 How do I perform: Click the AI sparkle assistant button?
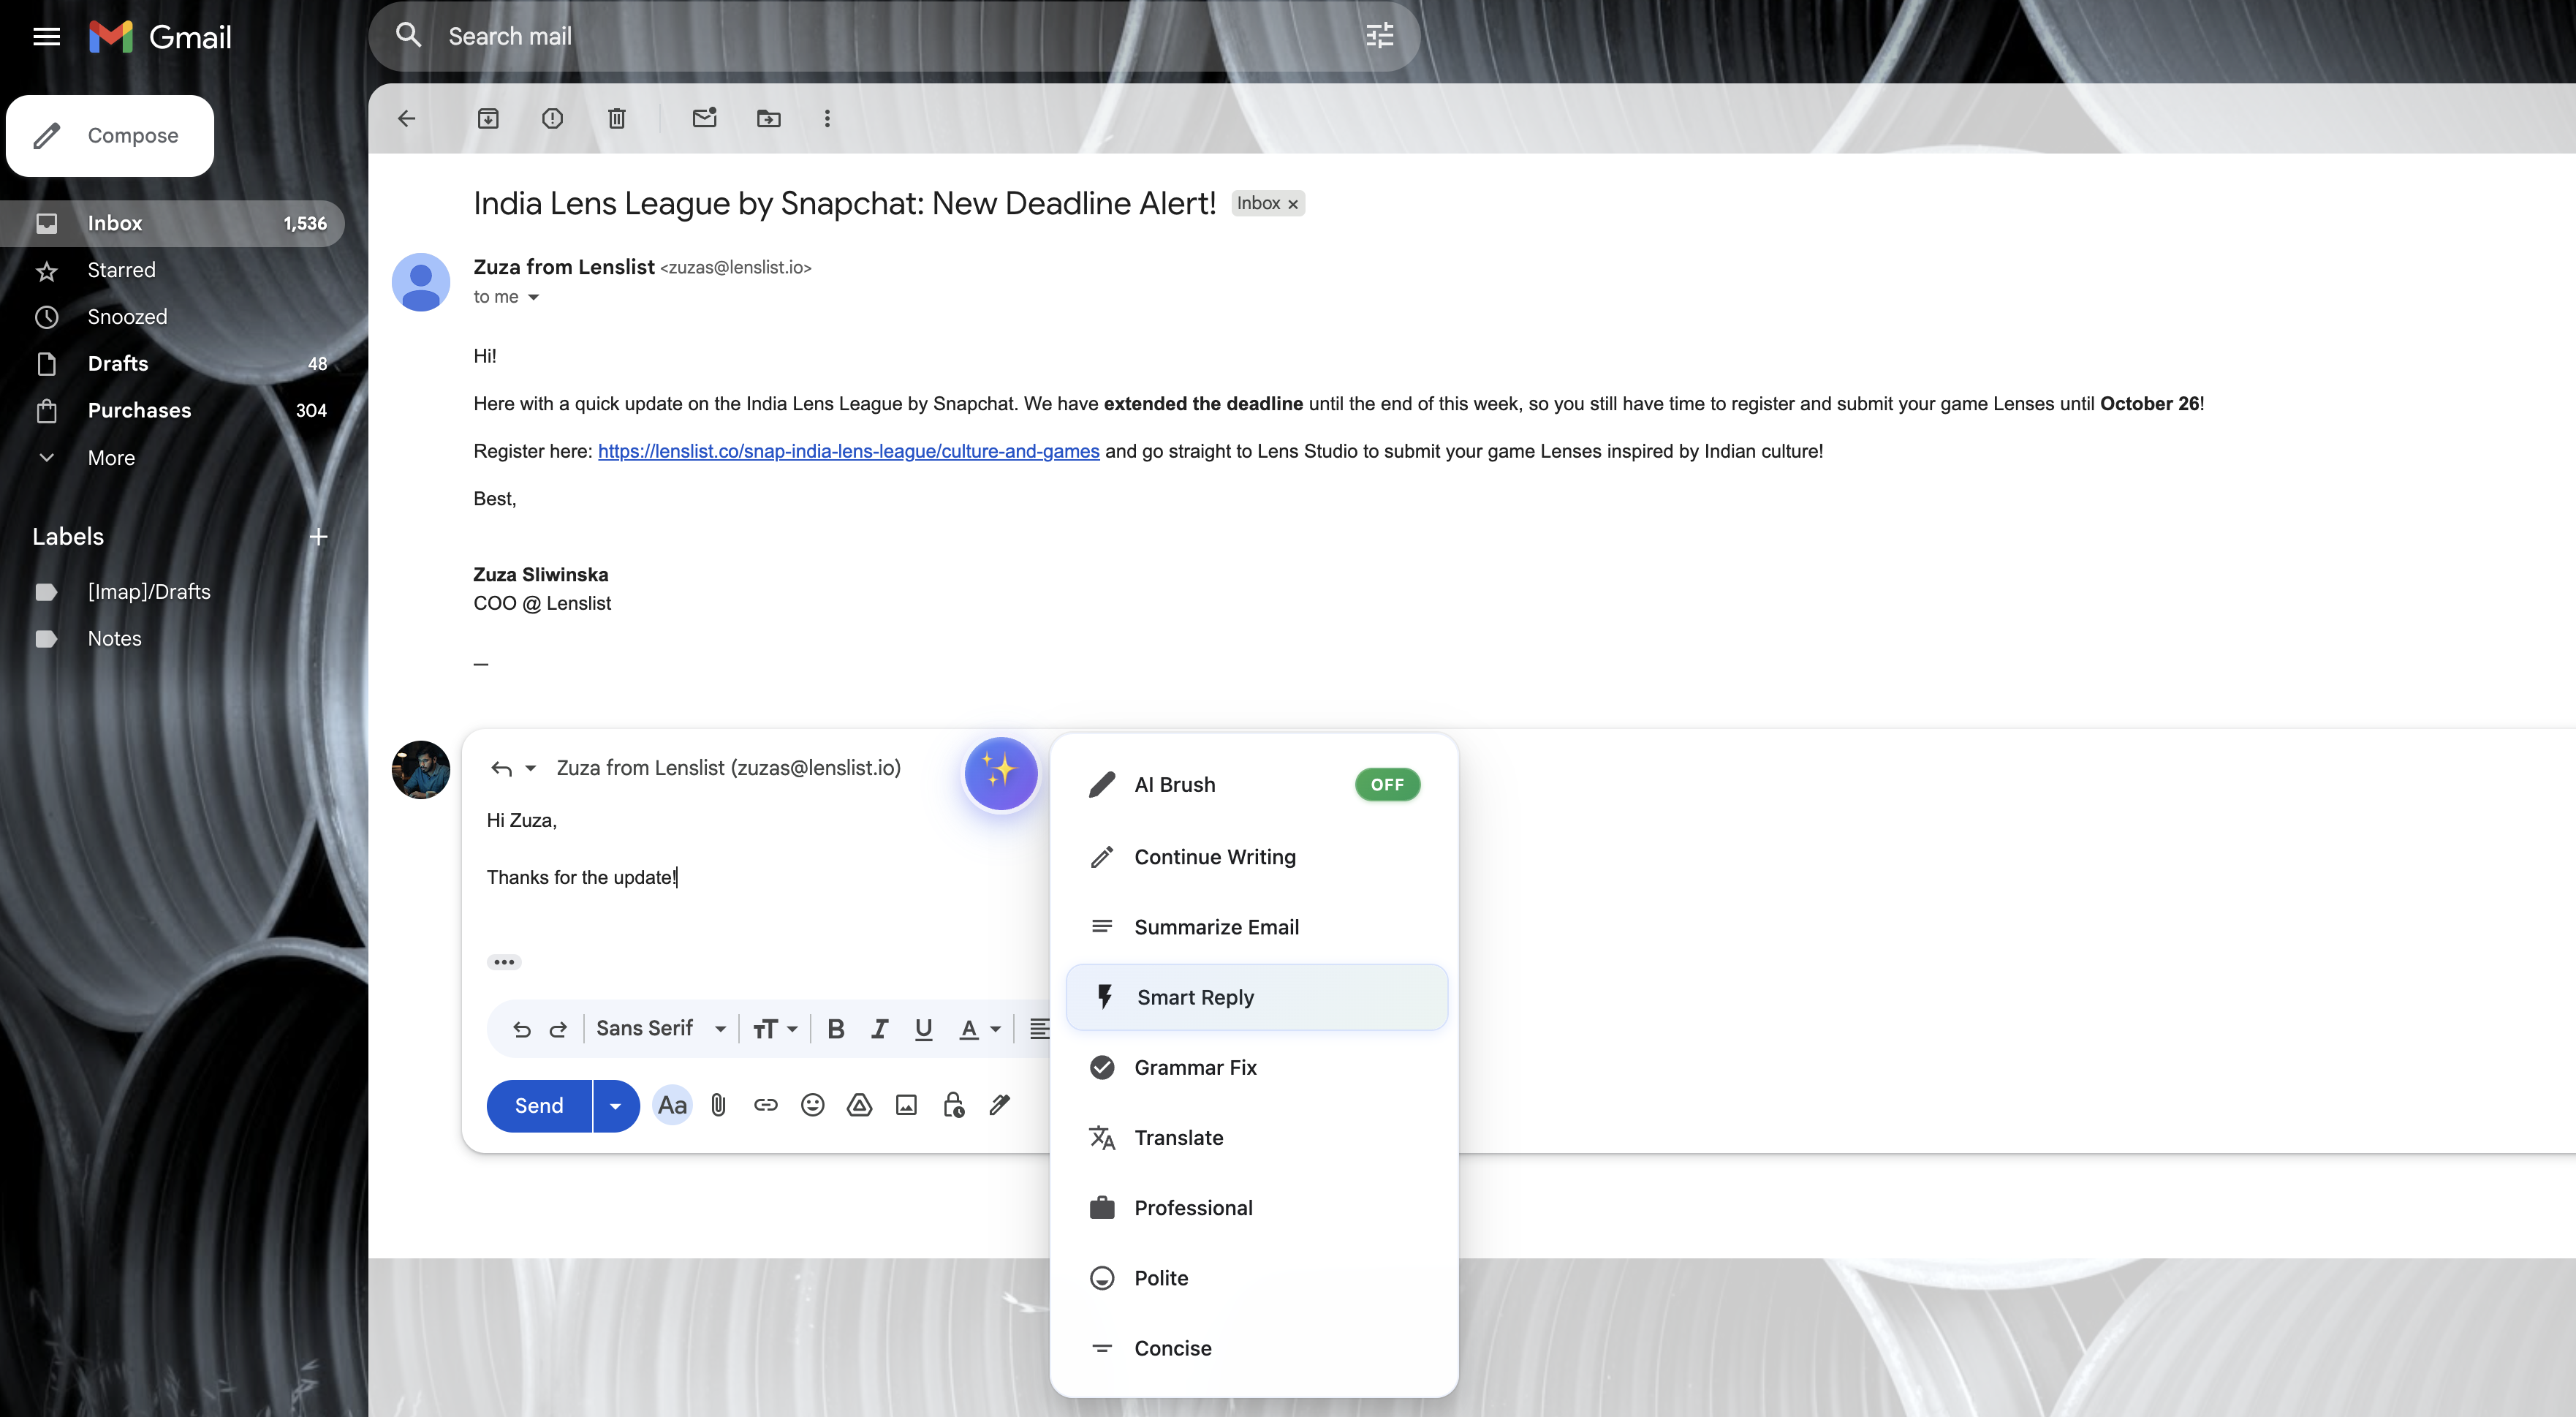(x=1000, y=773)
